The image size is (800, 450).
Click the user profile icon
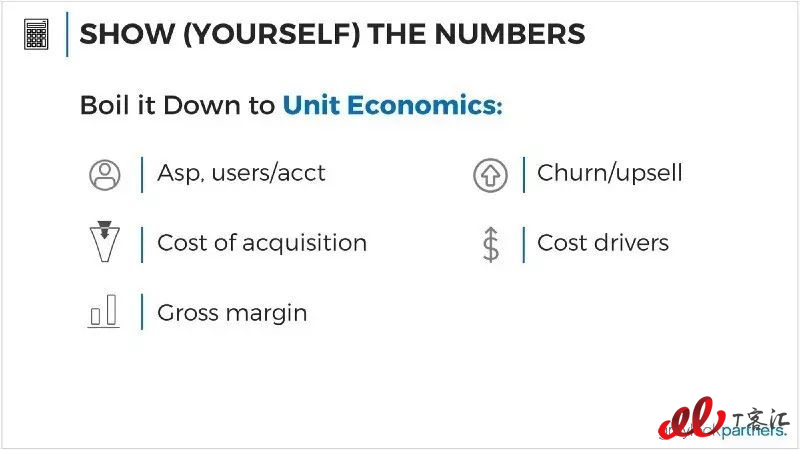click(105, 175)
